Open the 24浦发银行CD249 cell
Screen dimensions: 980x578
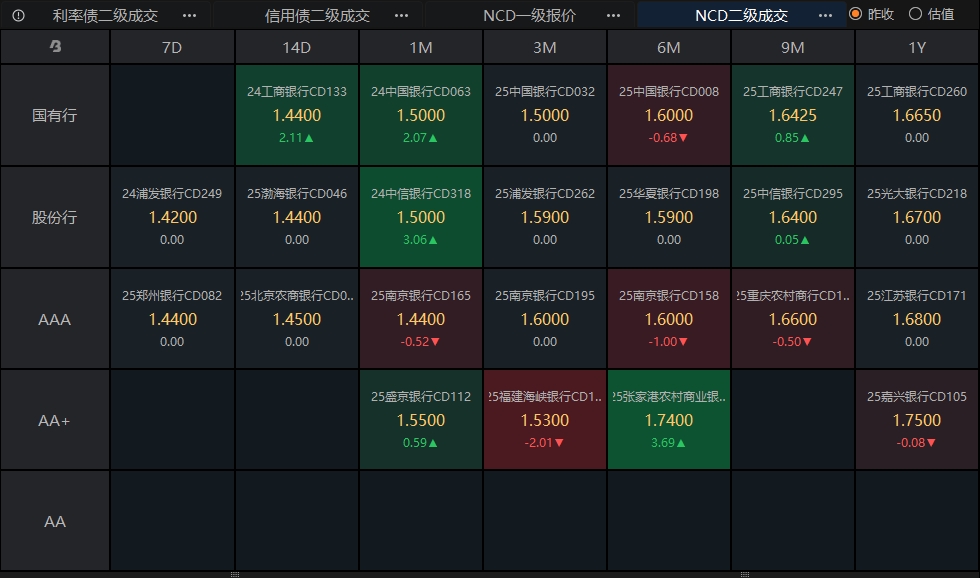pos(172,217)
